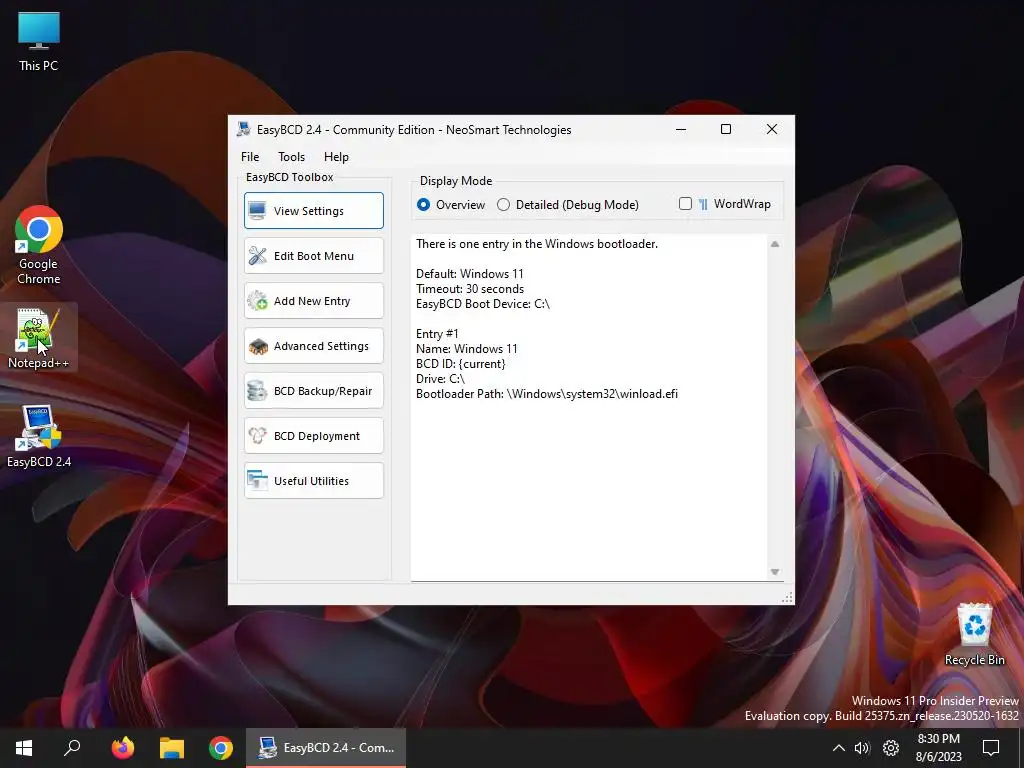This screenshot has width=1024, height=768.
Task: Click the 'Default: Windows 11' line
Action: click(x=470, y=274)
